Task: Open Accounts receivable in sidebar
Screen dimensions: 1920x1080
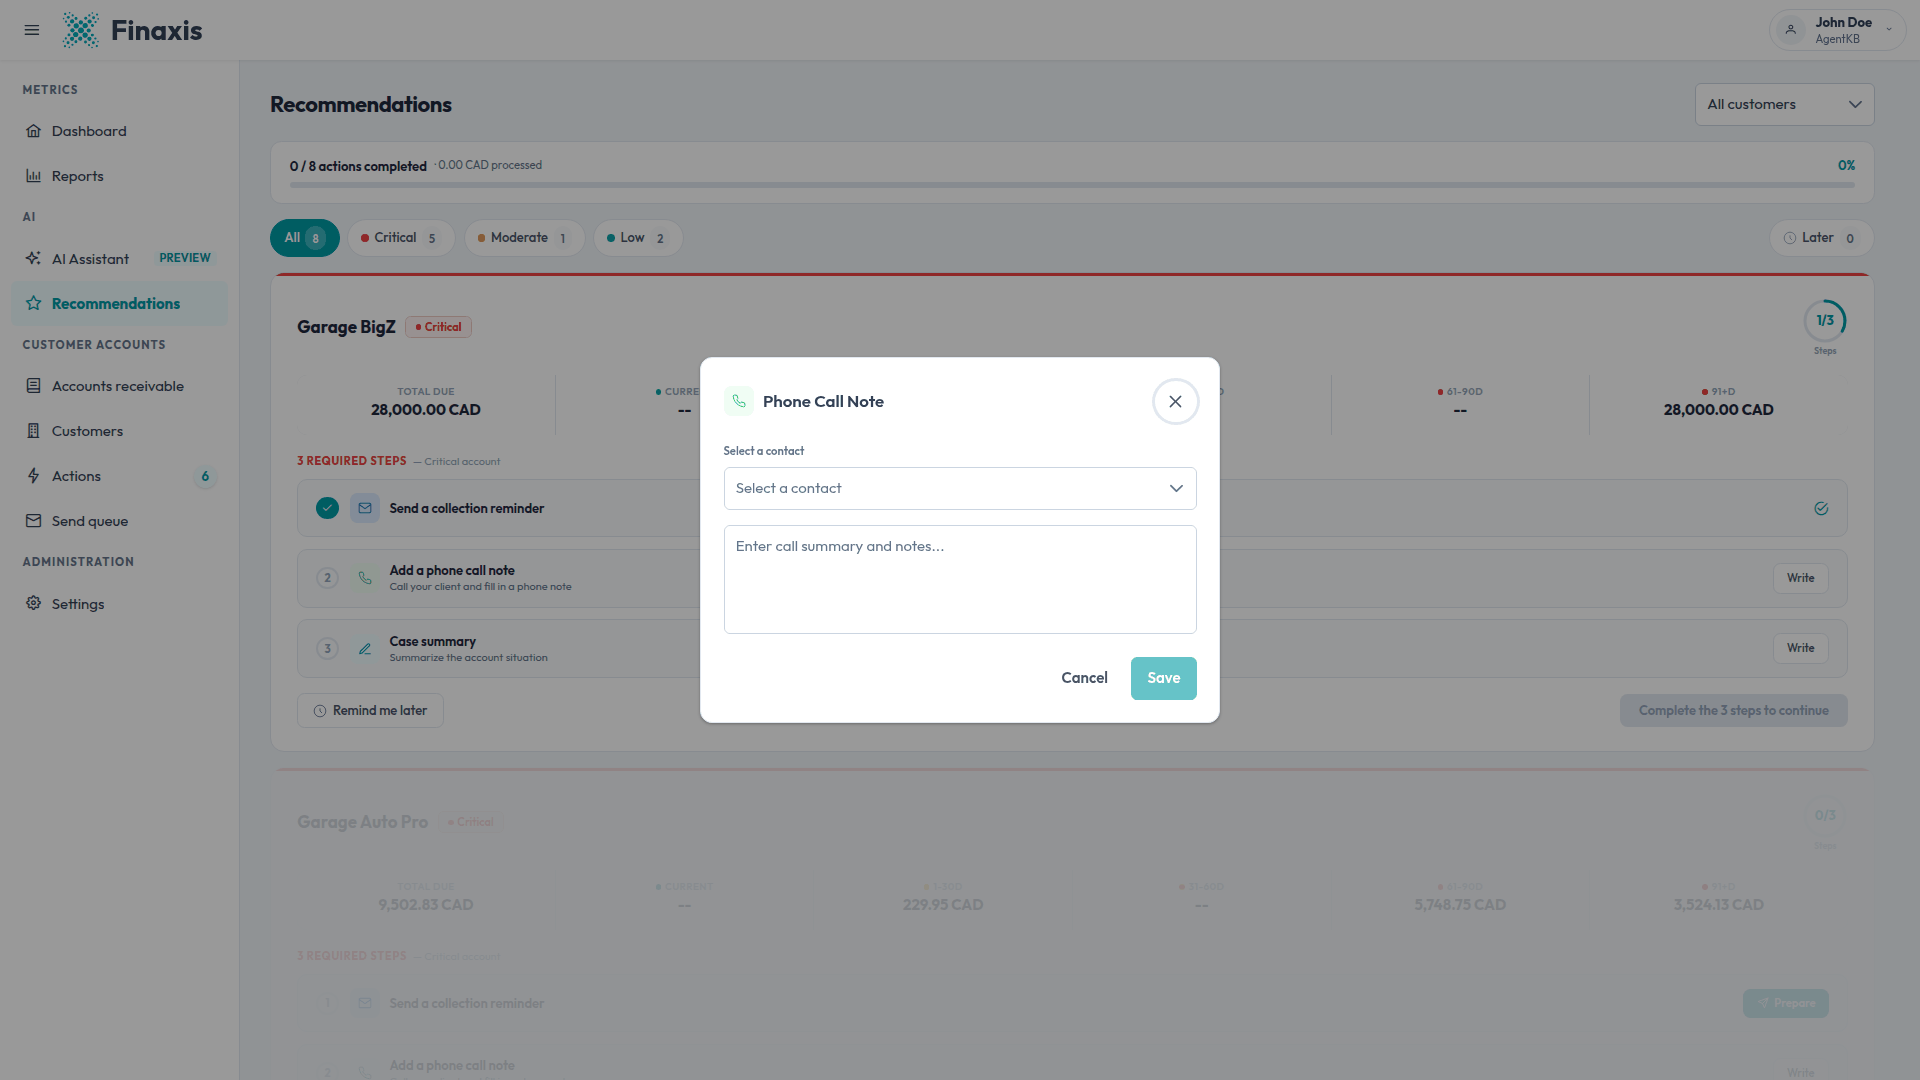Action: click(x=119, y=386)
